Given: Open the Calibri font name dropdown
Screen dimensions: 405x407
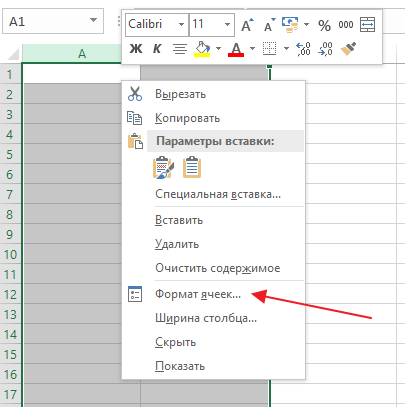Looking at the screenshot, I should pos(181,24).
